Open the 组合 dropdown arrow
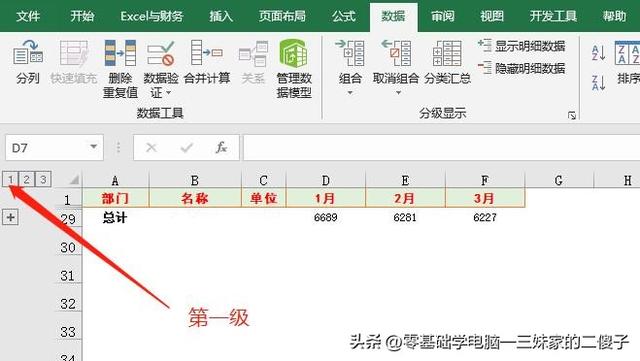This screenshot has height=361, width=640. (x=350, y=93)
